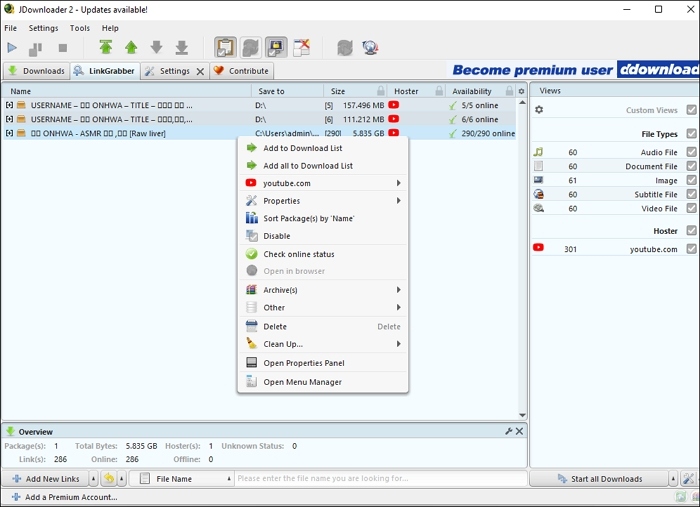Open the Tools menu
The image size is (700, 507).
pyautogui.click(x=80, y=28)
